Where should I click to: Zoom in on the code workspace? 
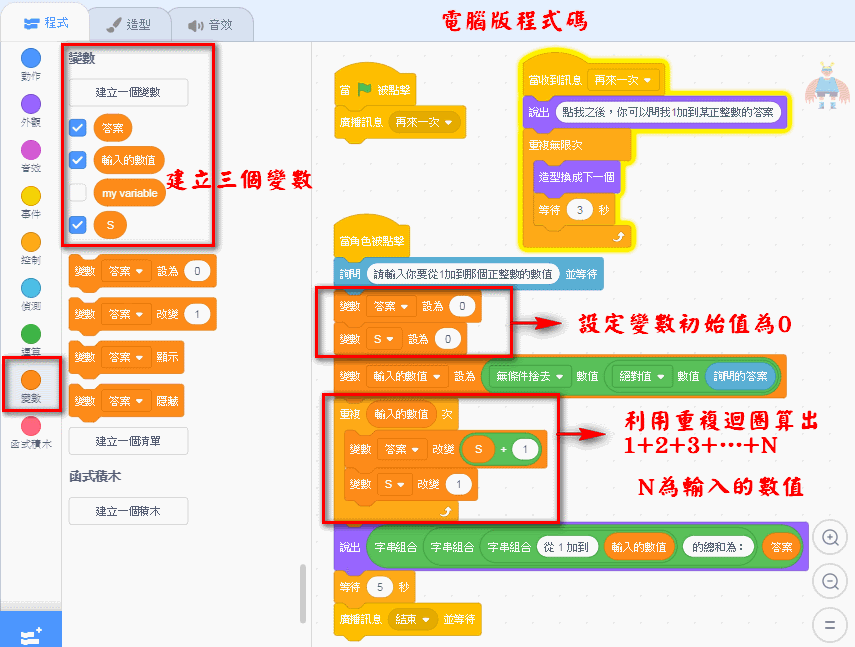(x=829, y=537)
